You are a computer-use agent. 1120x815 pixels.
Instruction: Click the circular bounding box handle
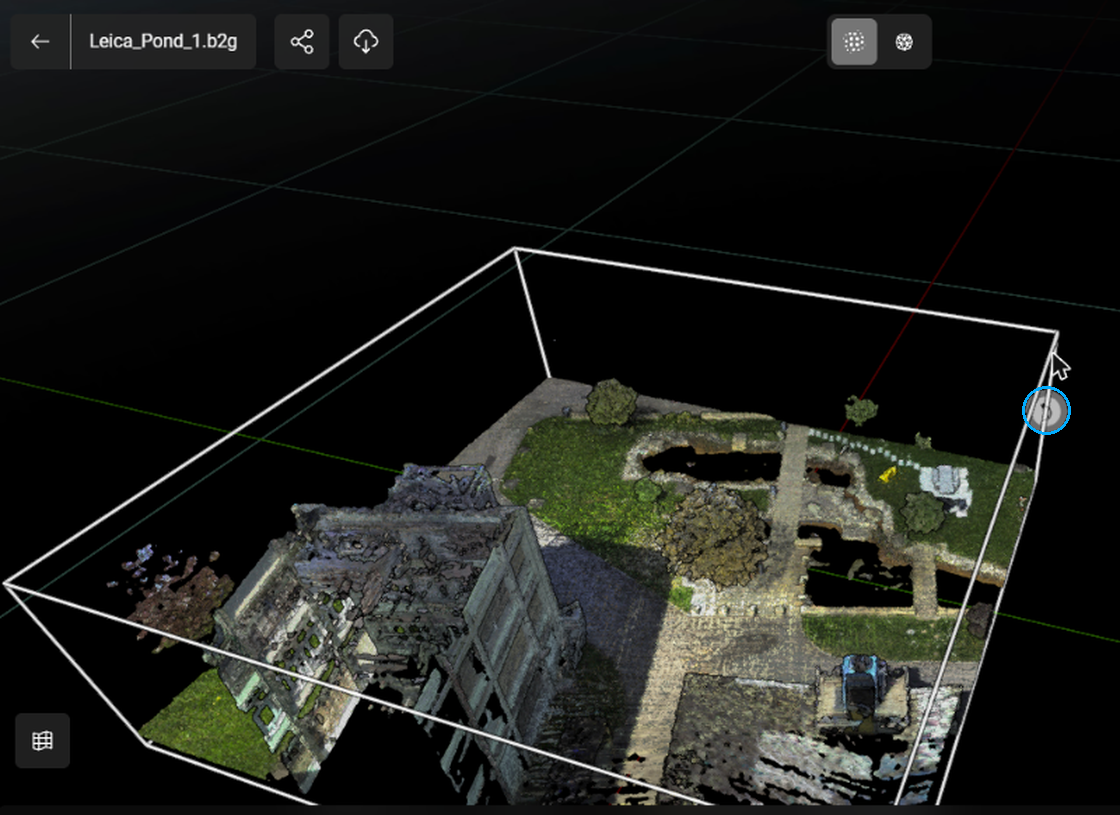[x=1046, y=411]
